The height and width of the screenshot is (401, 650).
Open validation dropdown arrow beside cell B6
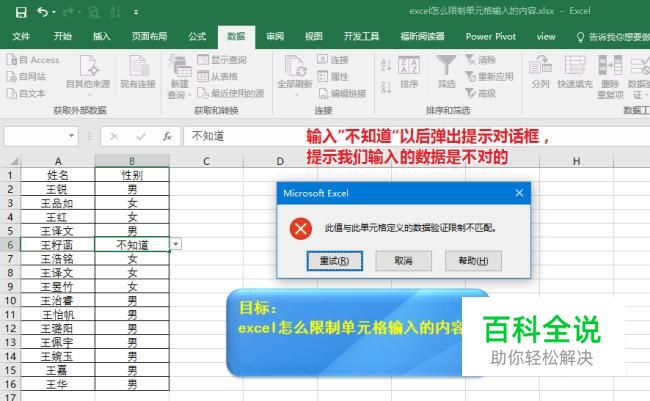pyautogui.click(x=176, y=244)
